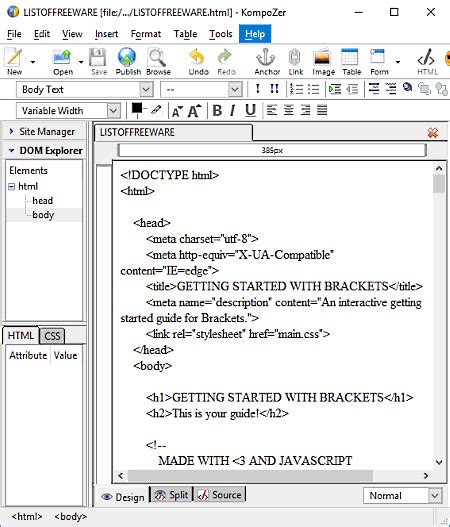Screen dimensions: 450x527
Task: Open the File menu
Action: (14, 34)
